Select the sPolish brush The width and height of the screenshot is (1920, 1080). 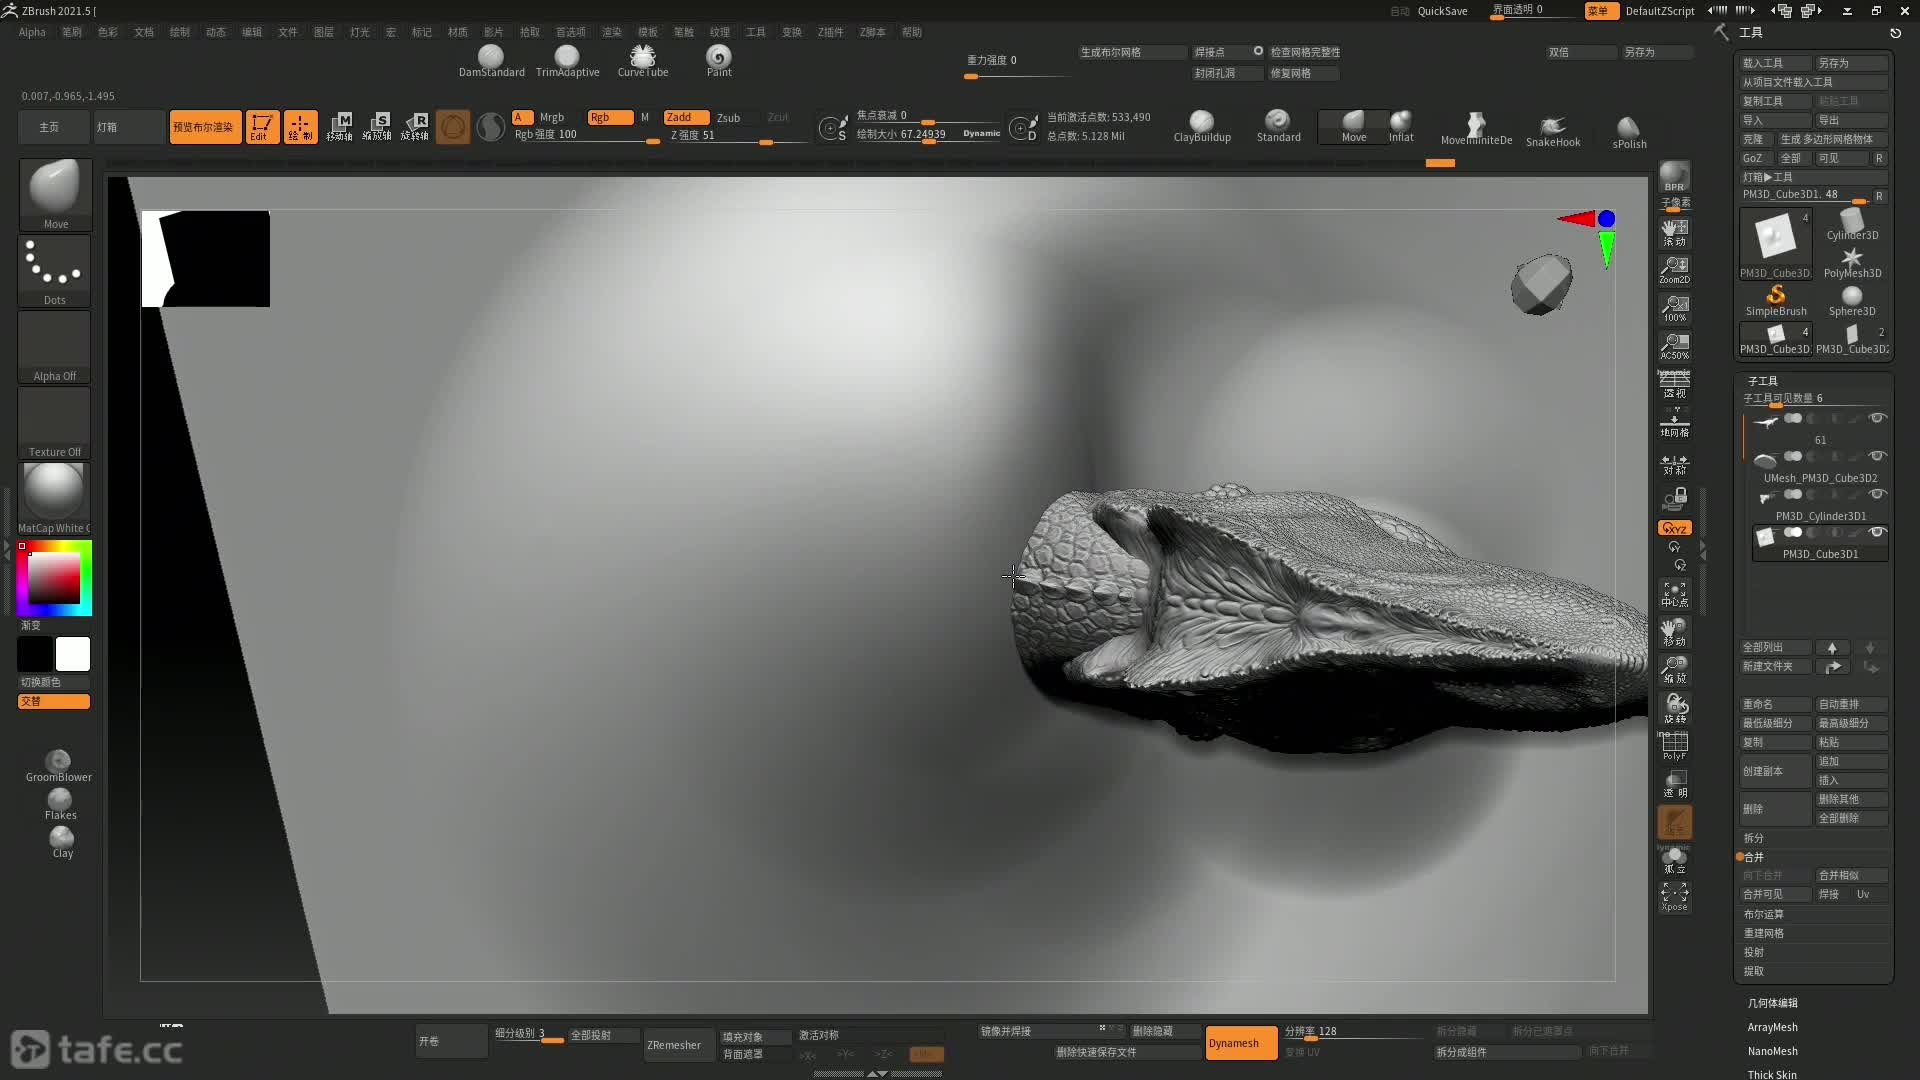(x=1629, y=132)
